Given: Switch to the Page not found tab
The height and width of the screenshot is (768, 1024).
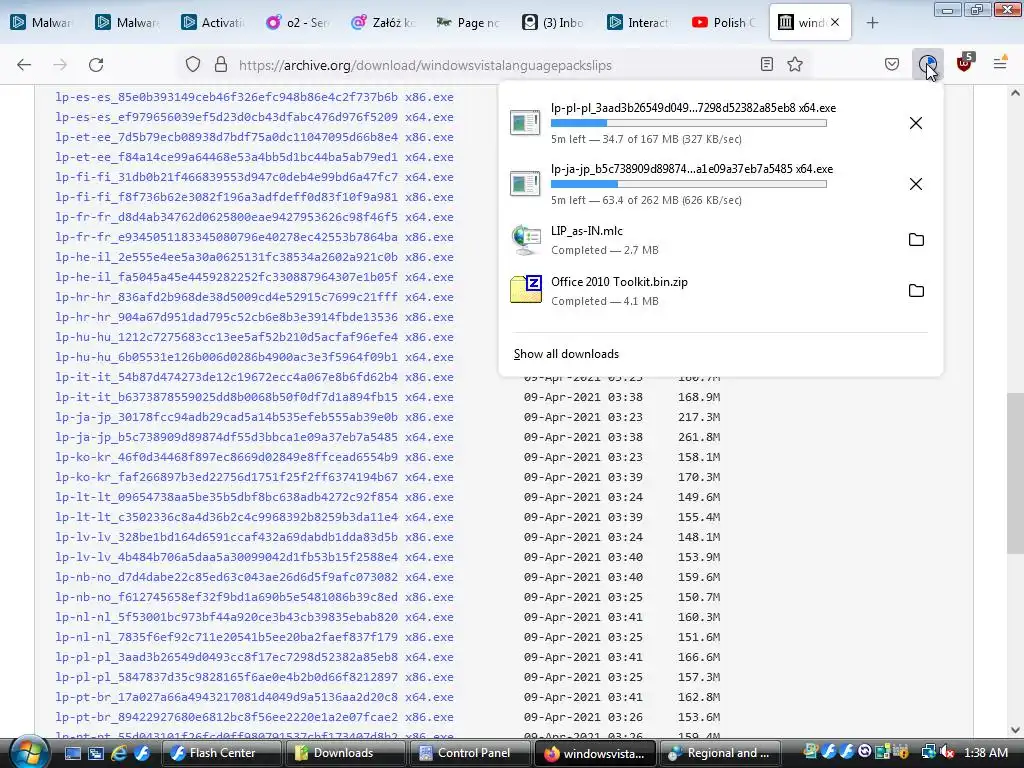Looking at the screenshot, I should coord(468,23).
